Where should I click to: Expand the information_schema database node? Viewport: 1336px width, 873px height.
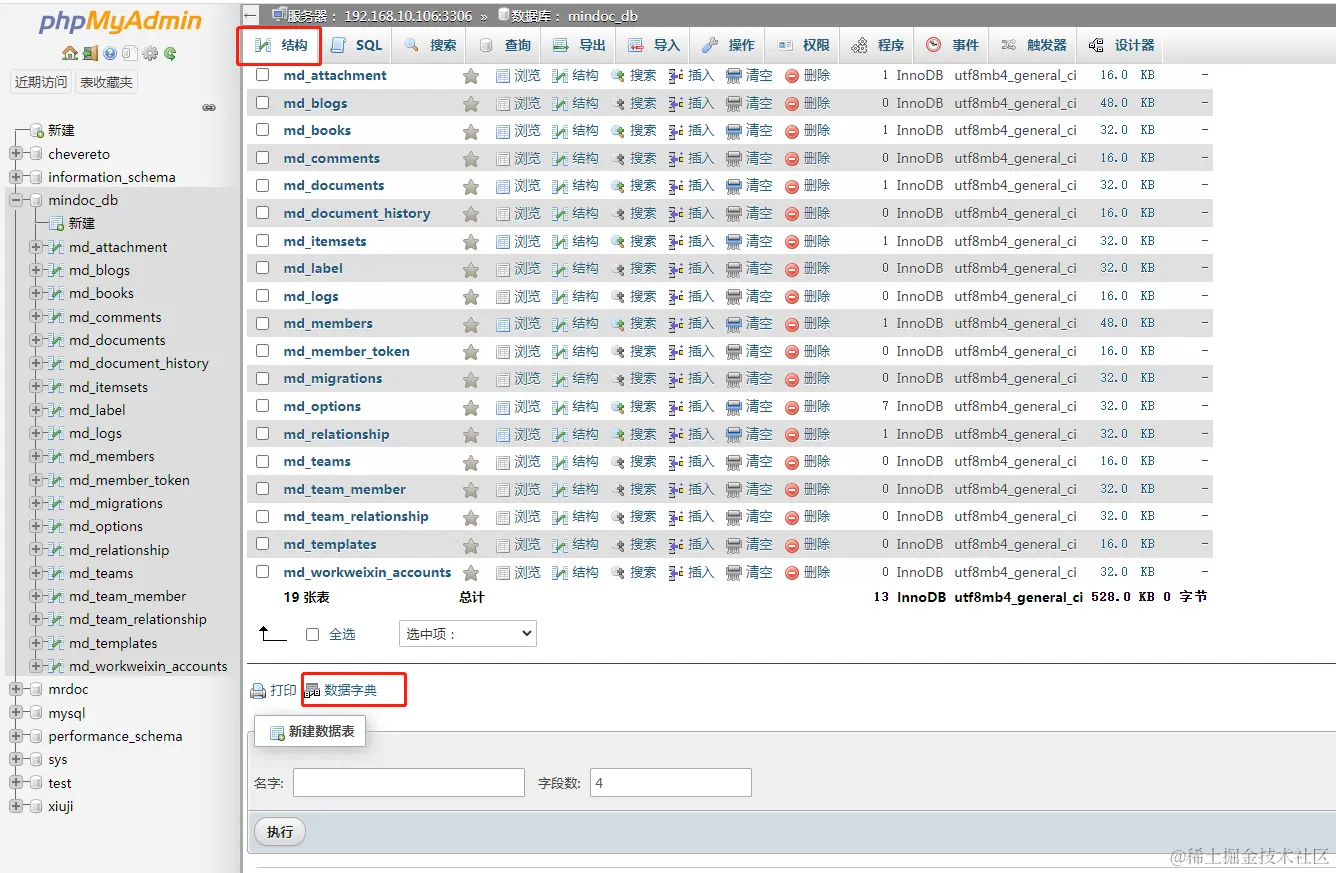click(15, 177)
